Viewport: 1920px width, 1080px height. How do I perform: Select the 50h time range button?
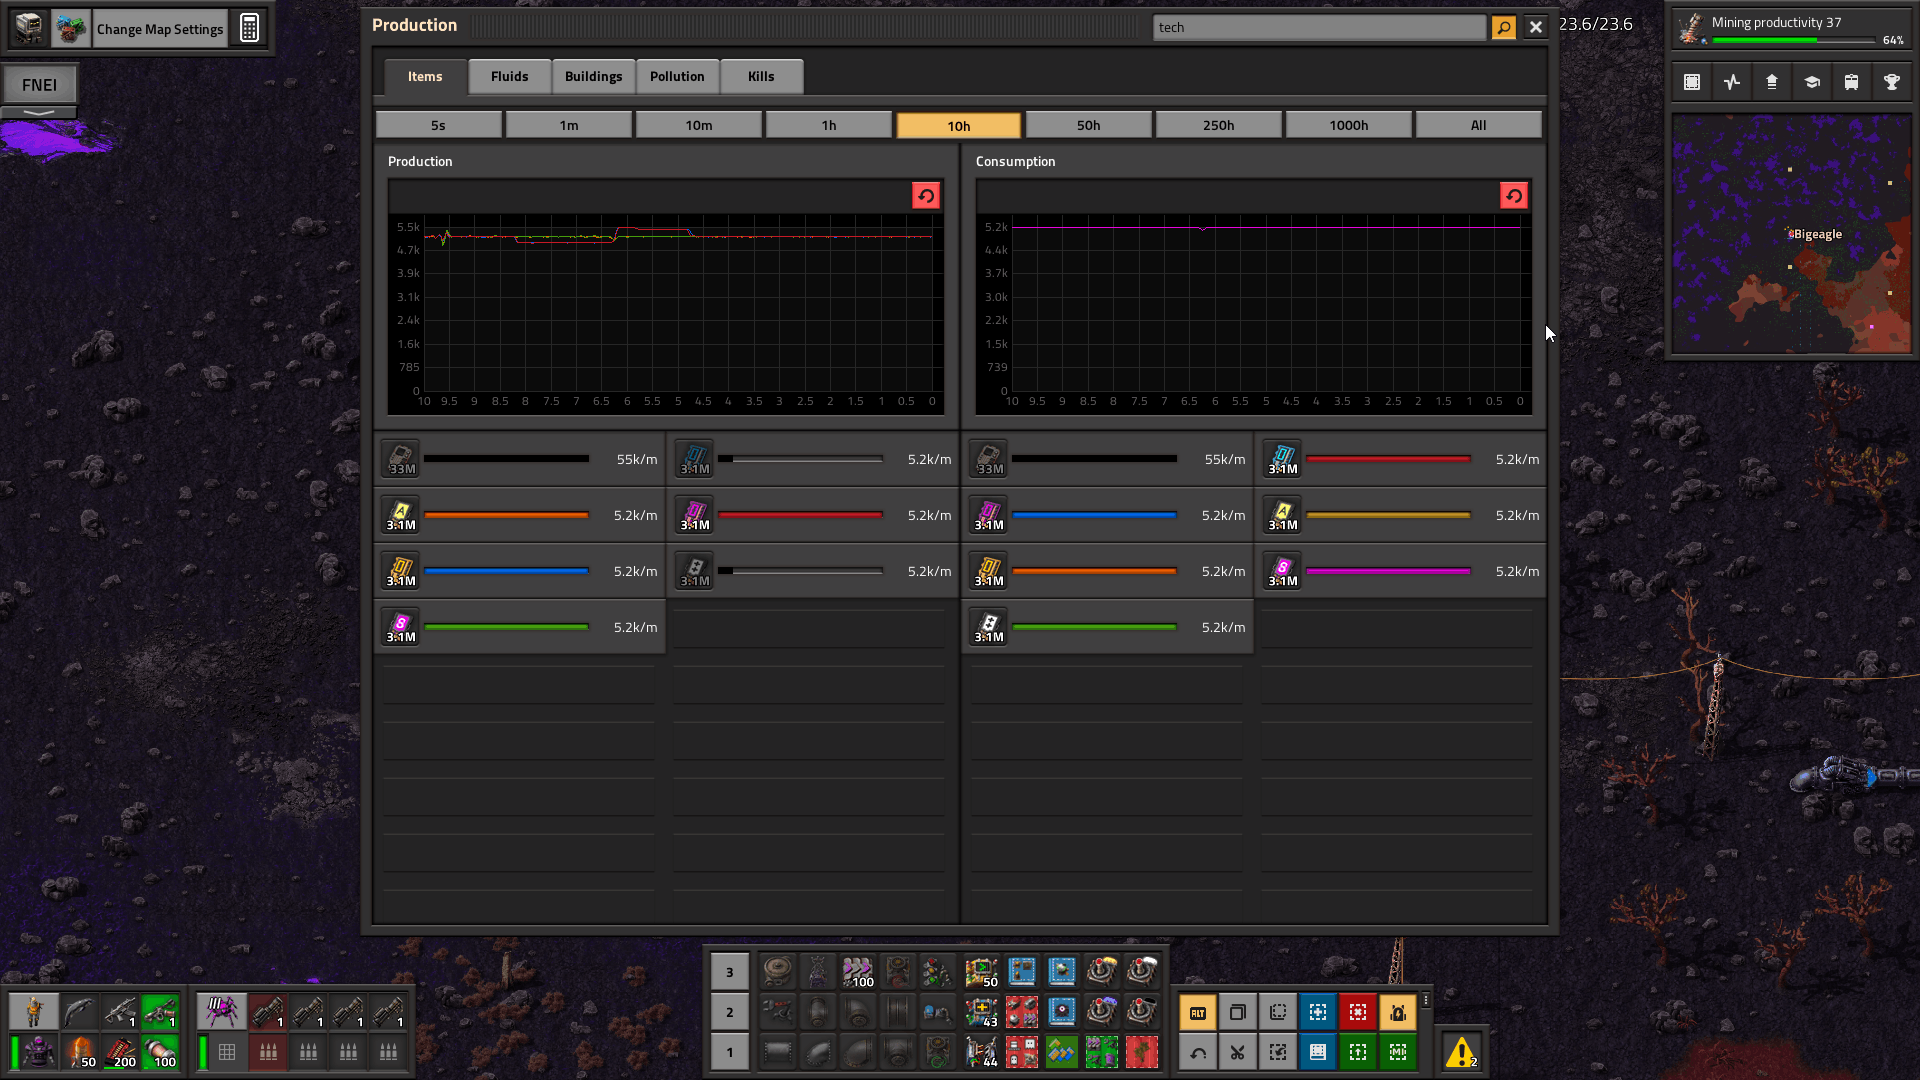(x=1088, y=125)
